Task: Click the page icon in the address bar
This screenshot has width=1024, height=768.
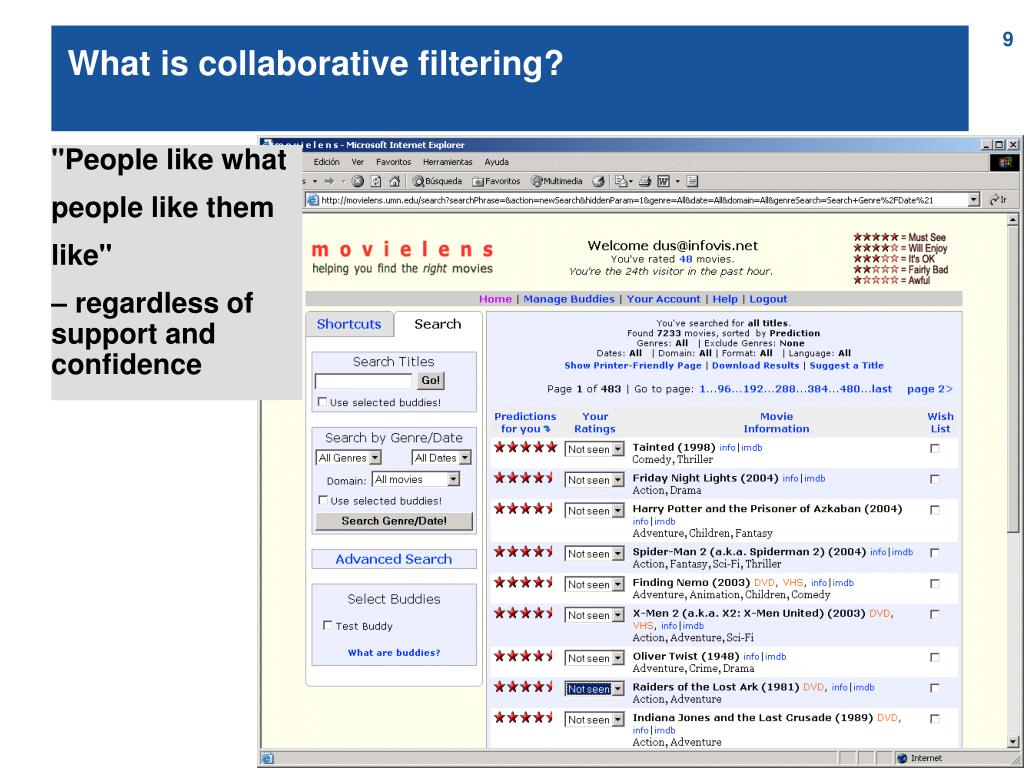Action: [x=313, y=200]
